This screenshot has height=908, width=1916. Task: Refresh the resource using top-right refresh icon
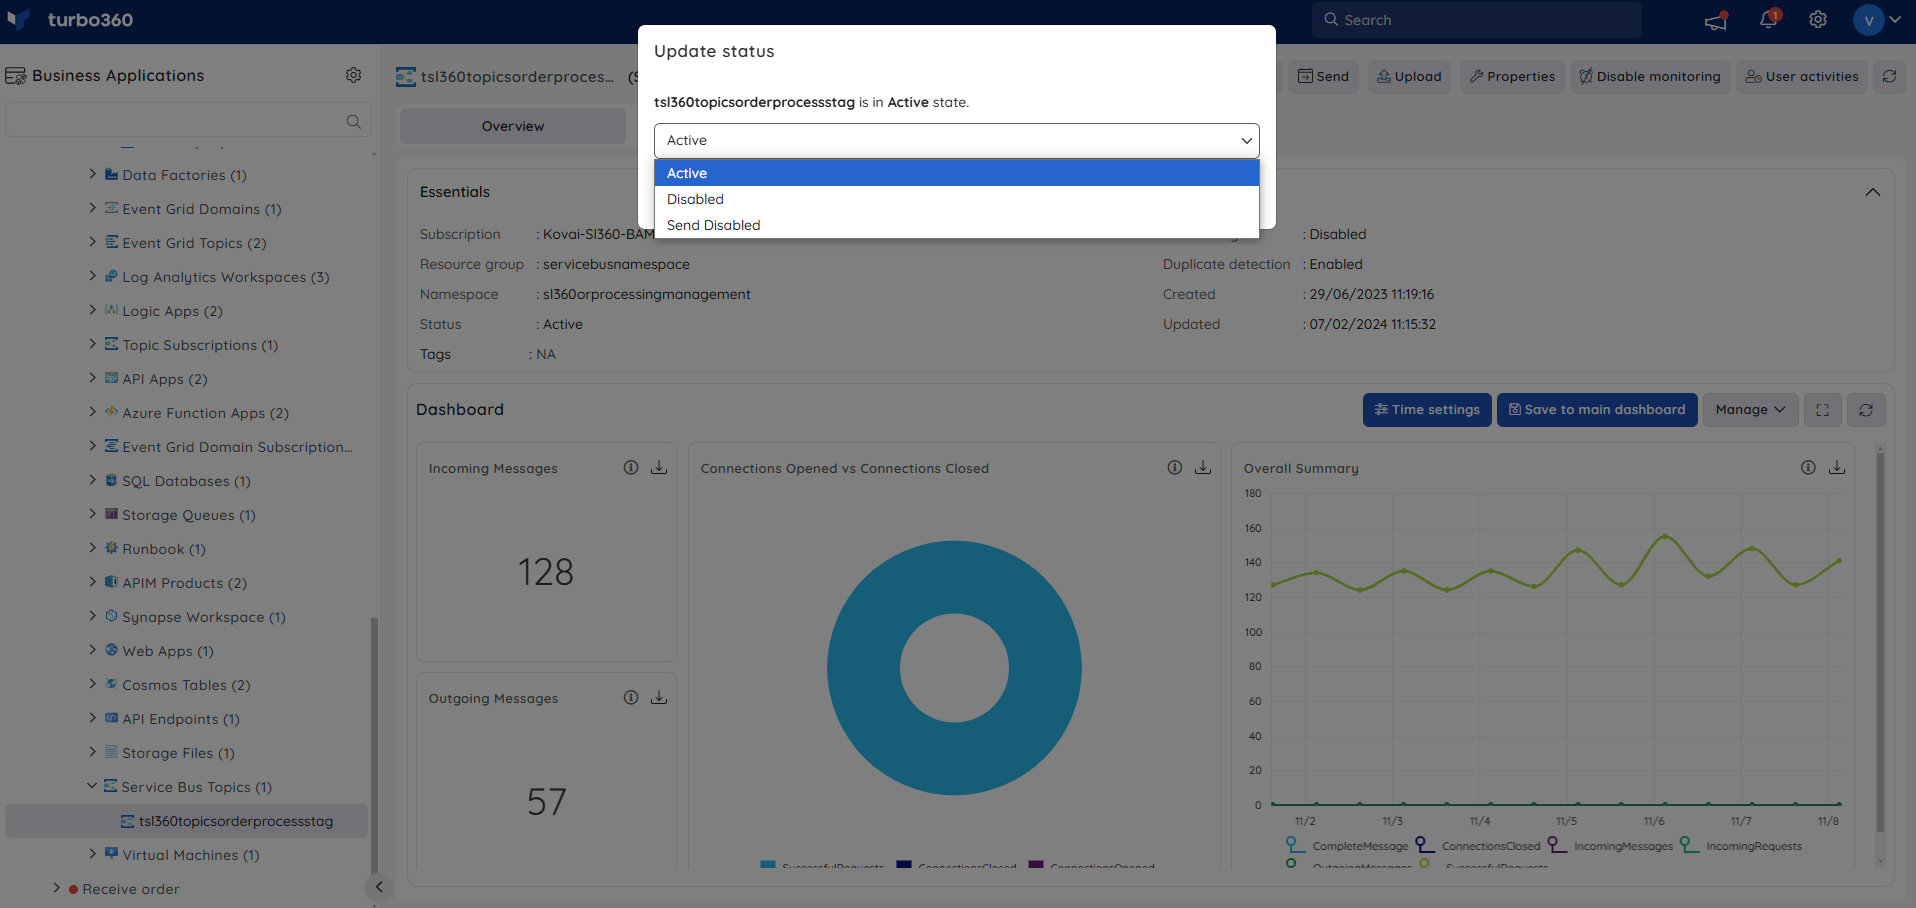click(x=1889, y=76)
